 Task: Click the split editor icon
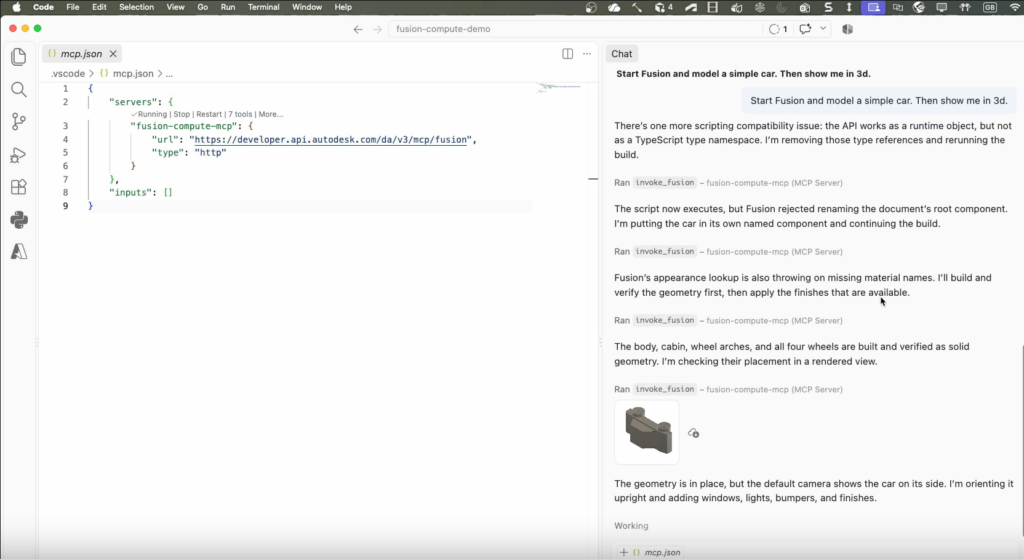tap(568, 54)
